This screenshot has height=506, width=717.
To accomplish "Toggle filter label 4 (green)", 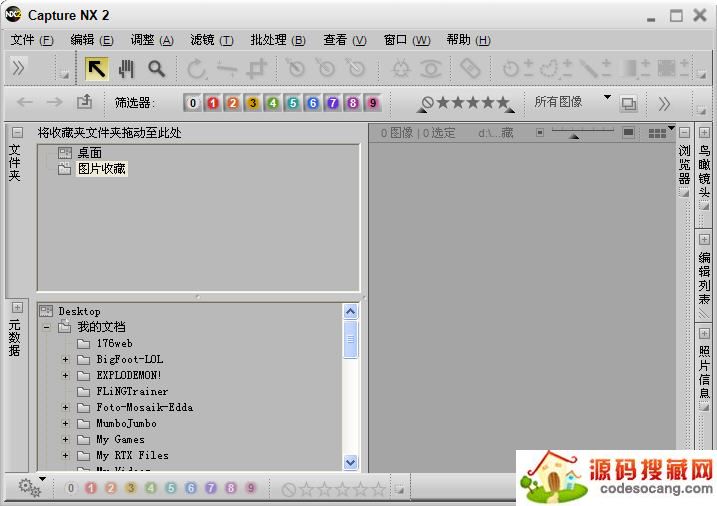I will coord(272,103).
